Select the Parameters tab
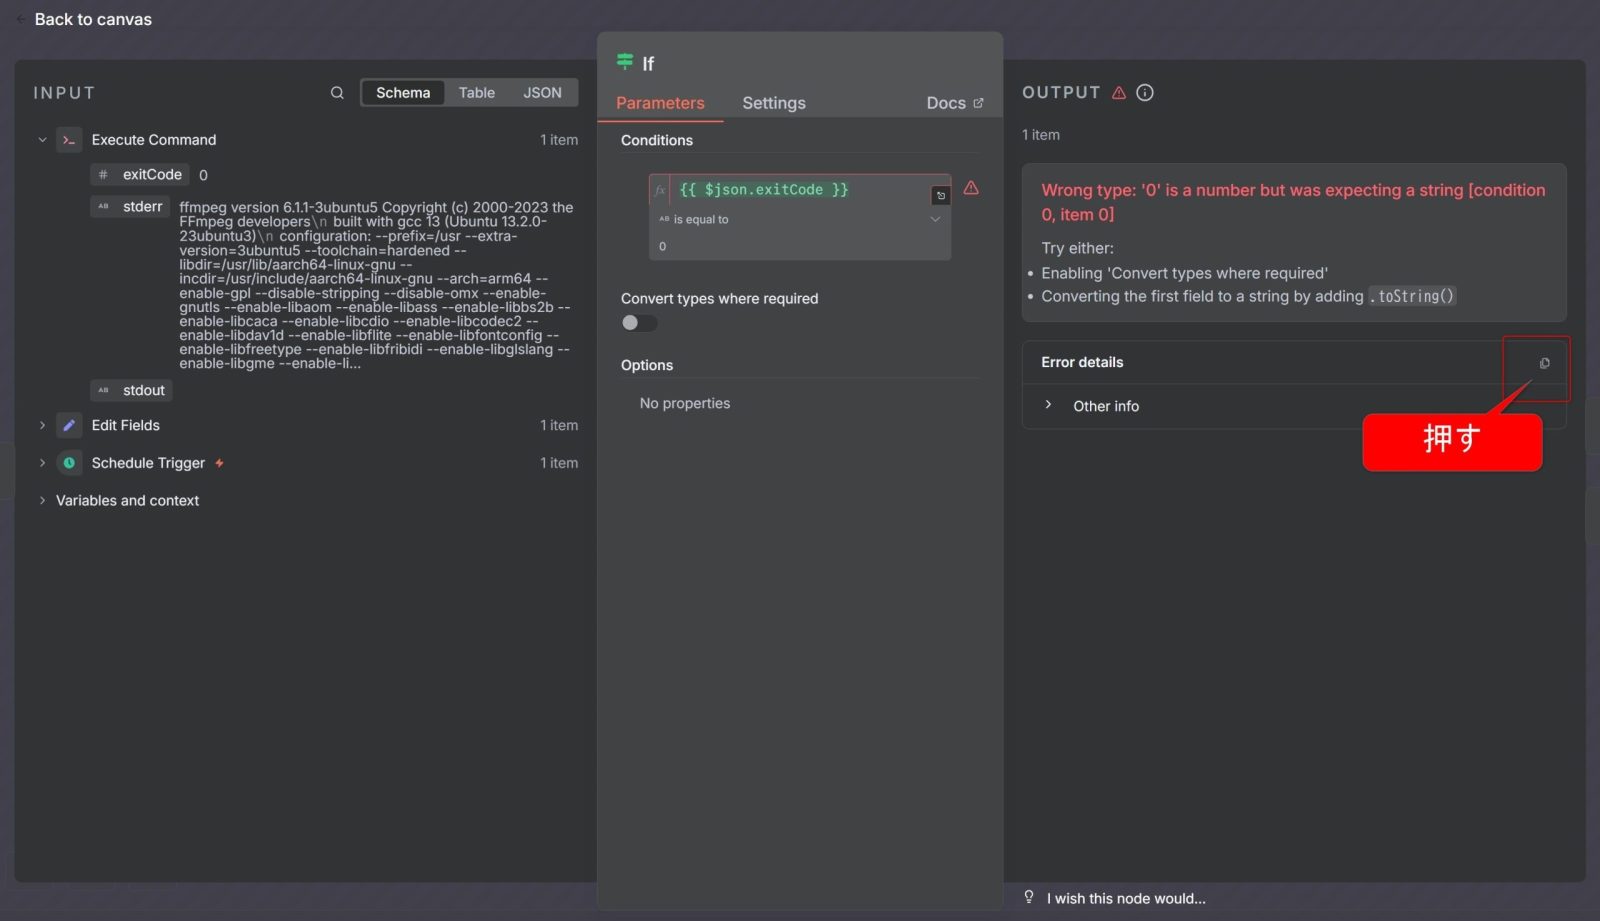Screen dimensions: 1600x921 click(x=660, y=103)
